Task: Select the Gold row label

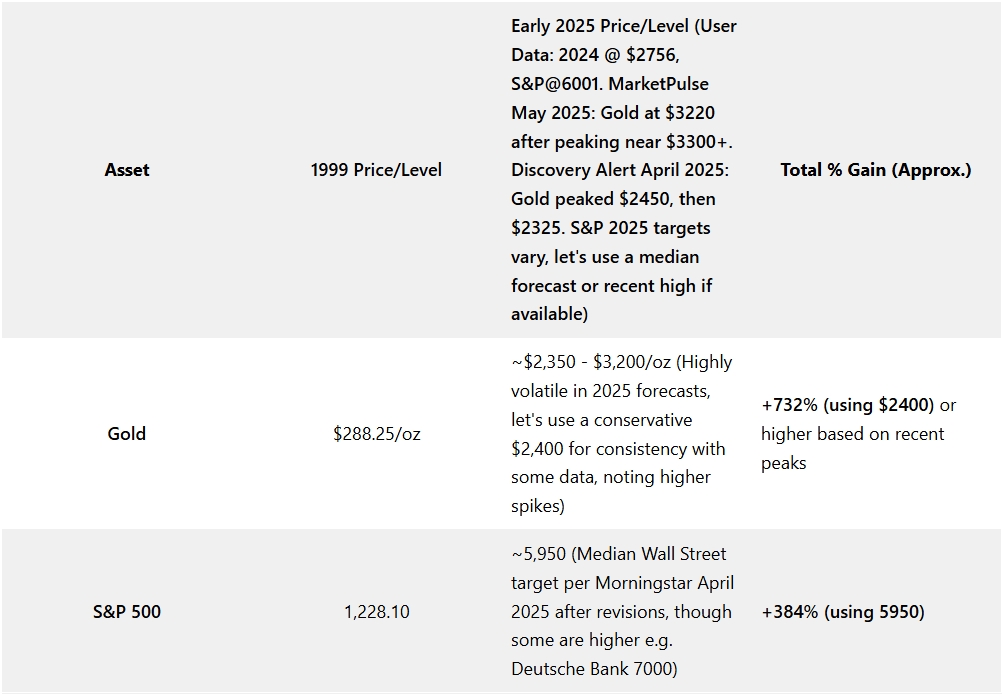Action: (127, 434)
